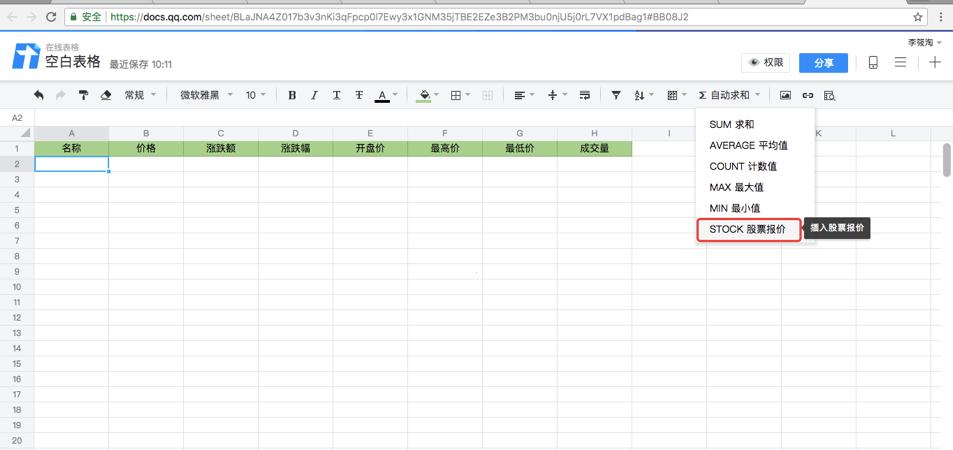Screen dimensions: 953x450
Task: Expand the sort dropdown arrow
Action: tap(652, 95)
